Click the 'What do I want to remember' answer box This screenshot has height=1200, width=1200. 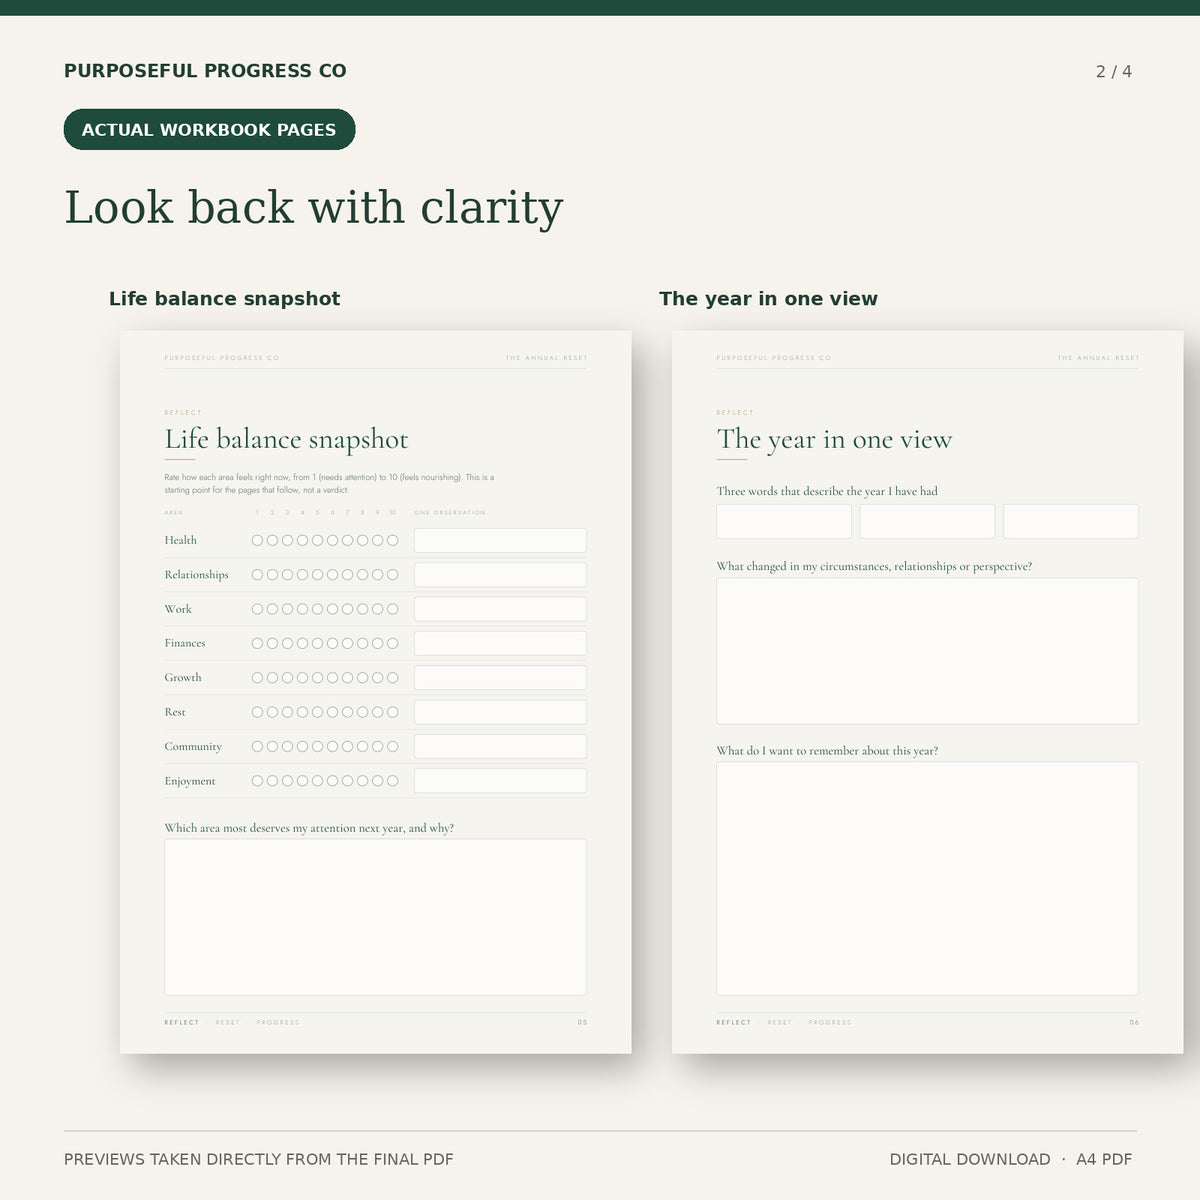click(927, 879)
